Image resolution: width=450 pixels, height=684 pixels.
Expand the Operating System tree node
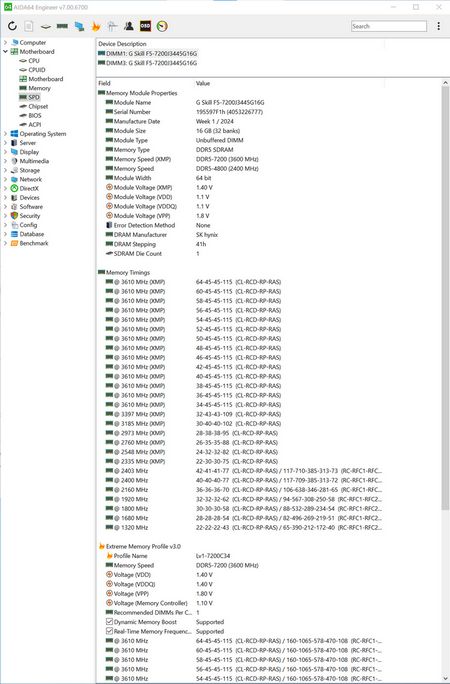click(5, 133)
